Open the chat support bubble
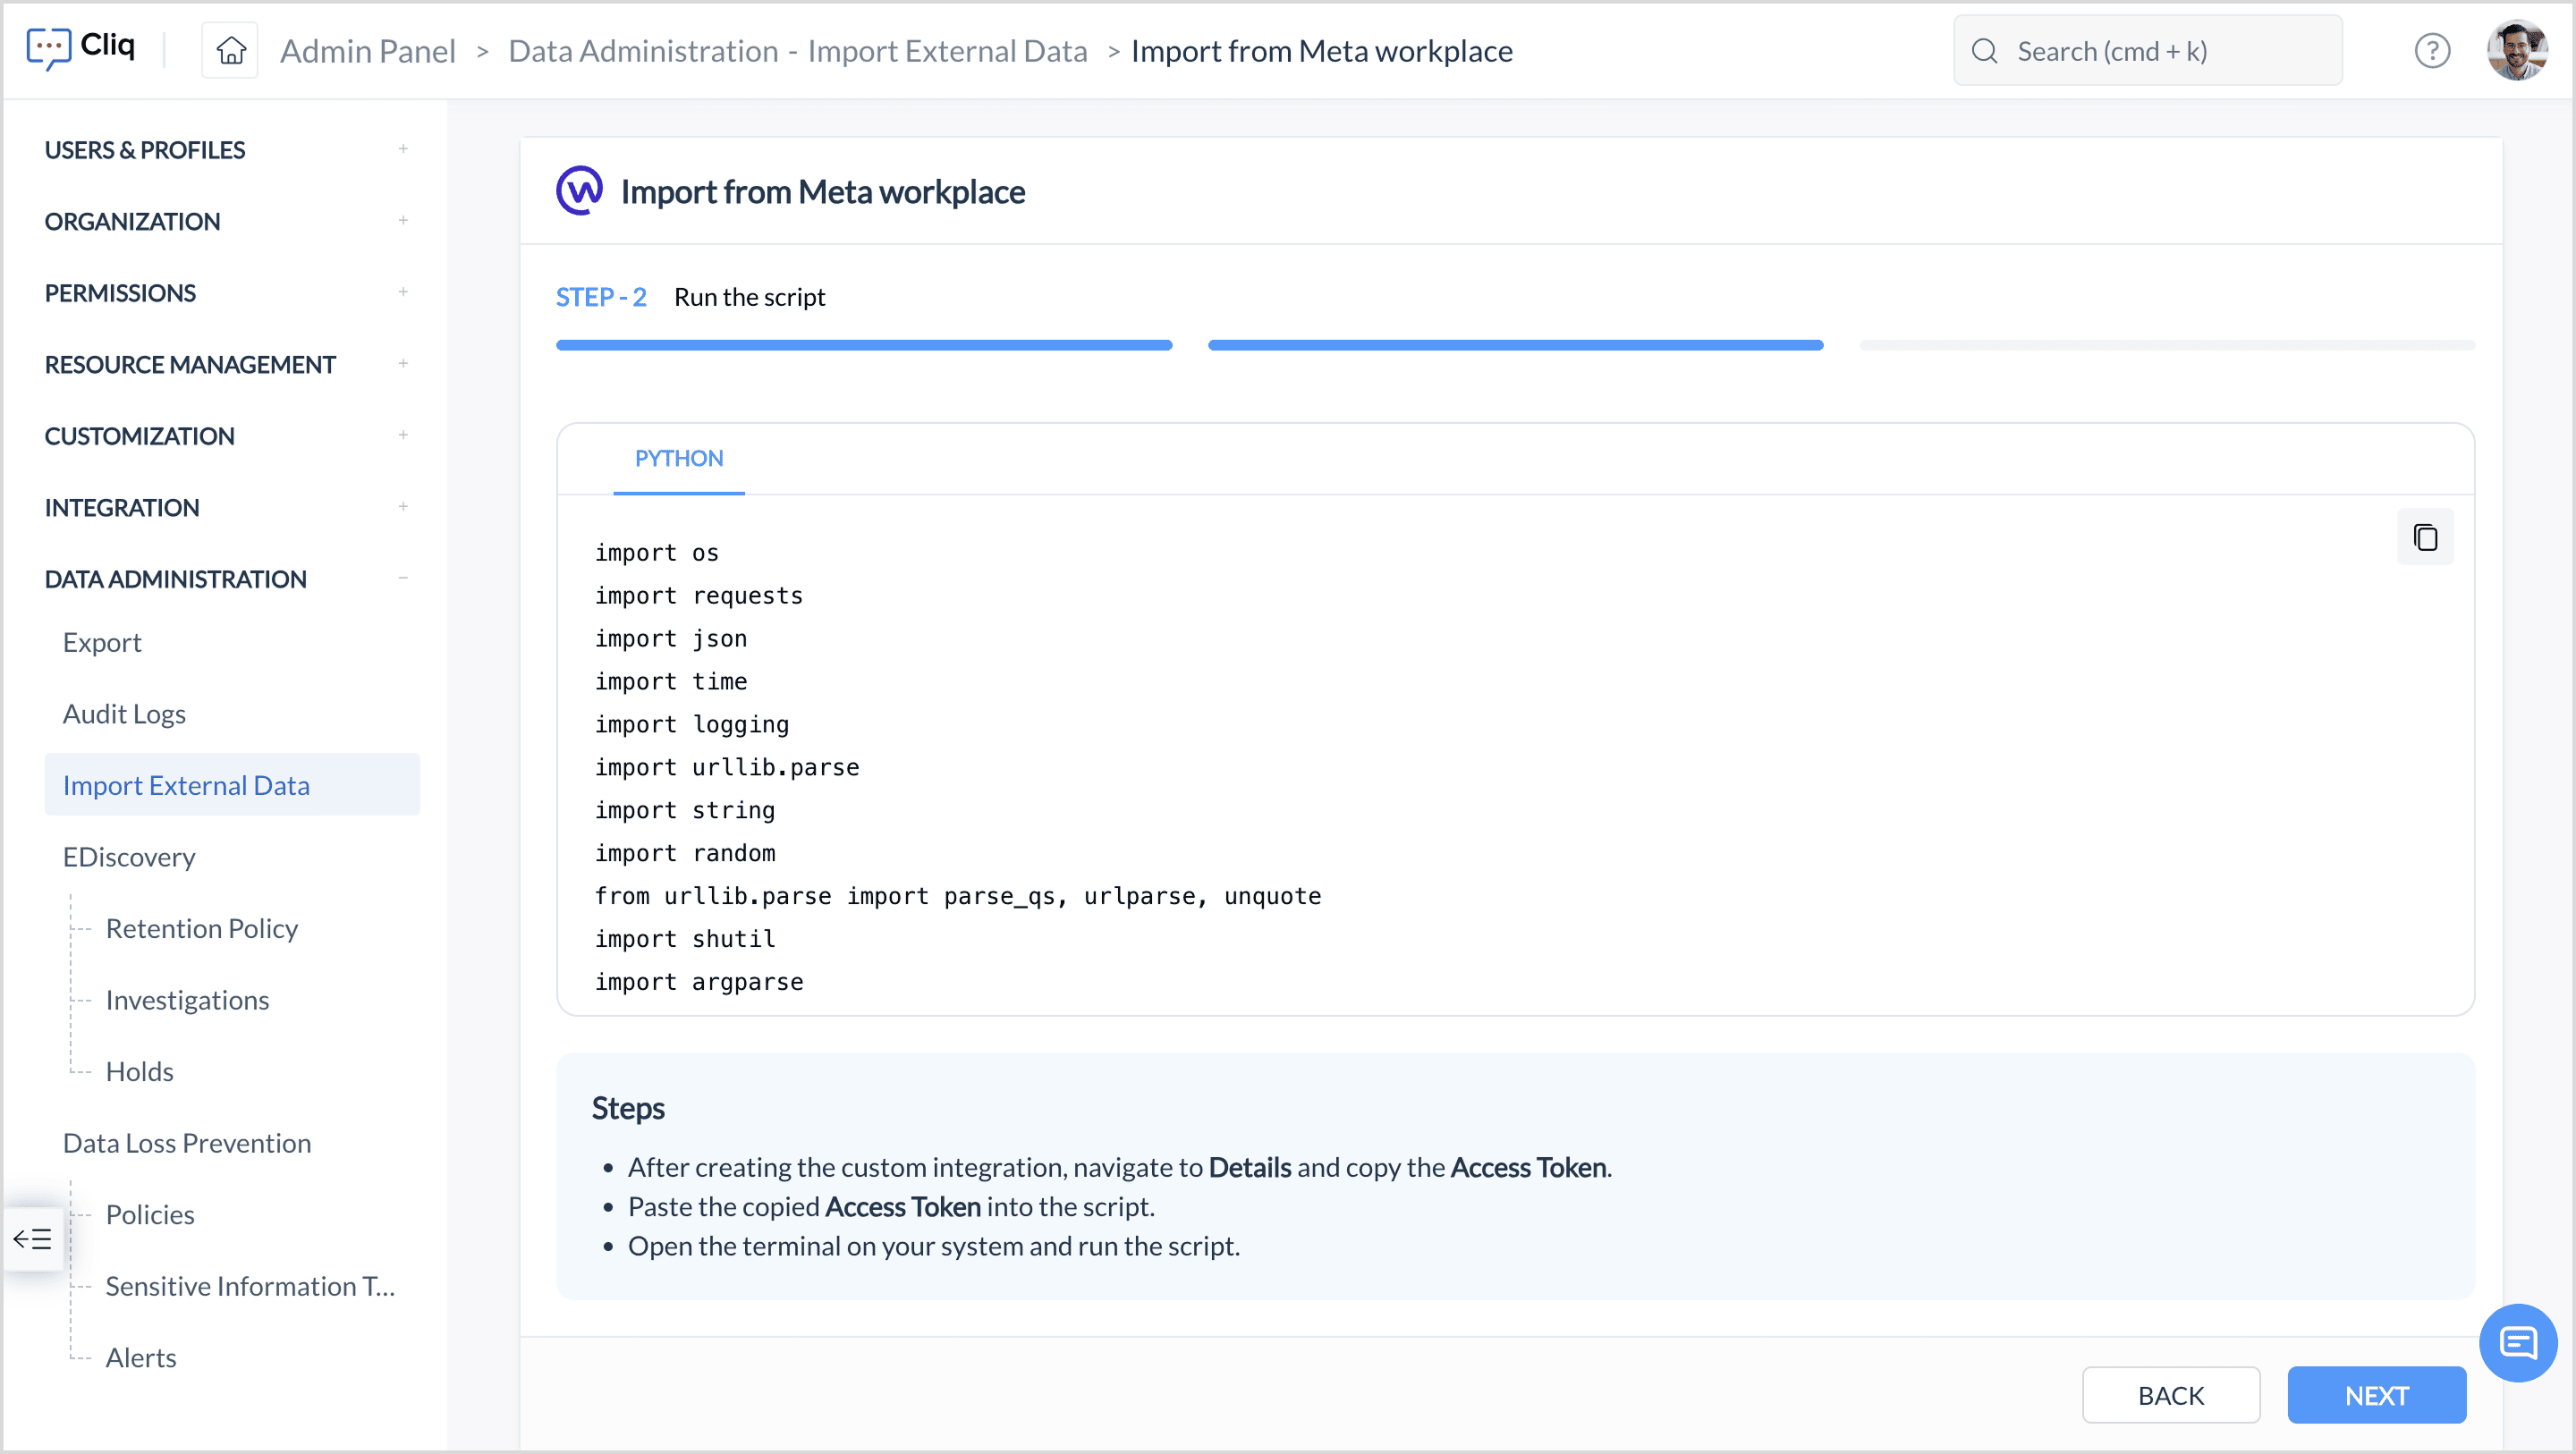The width and height of the screenshot is (2576, 1454). coord(2517,1342)
